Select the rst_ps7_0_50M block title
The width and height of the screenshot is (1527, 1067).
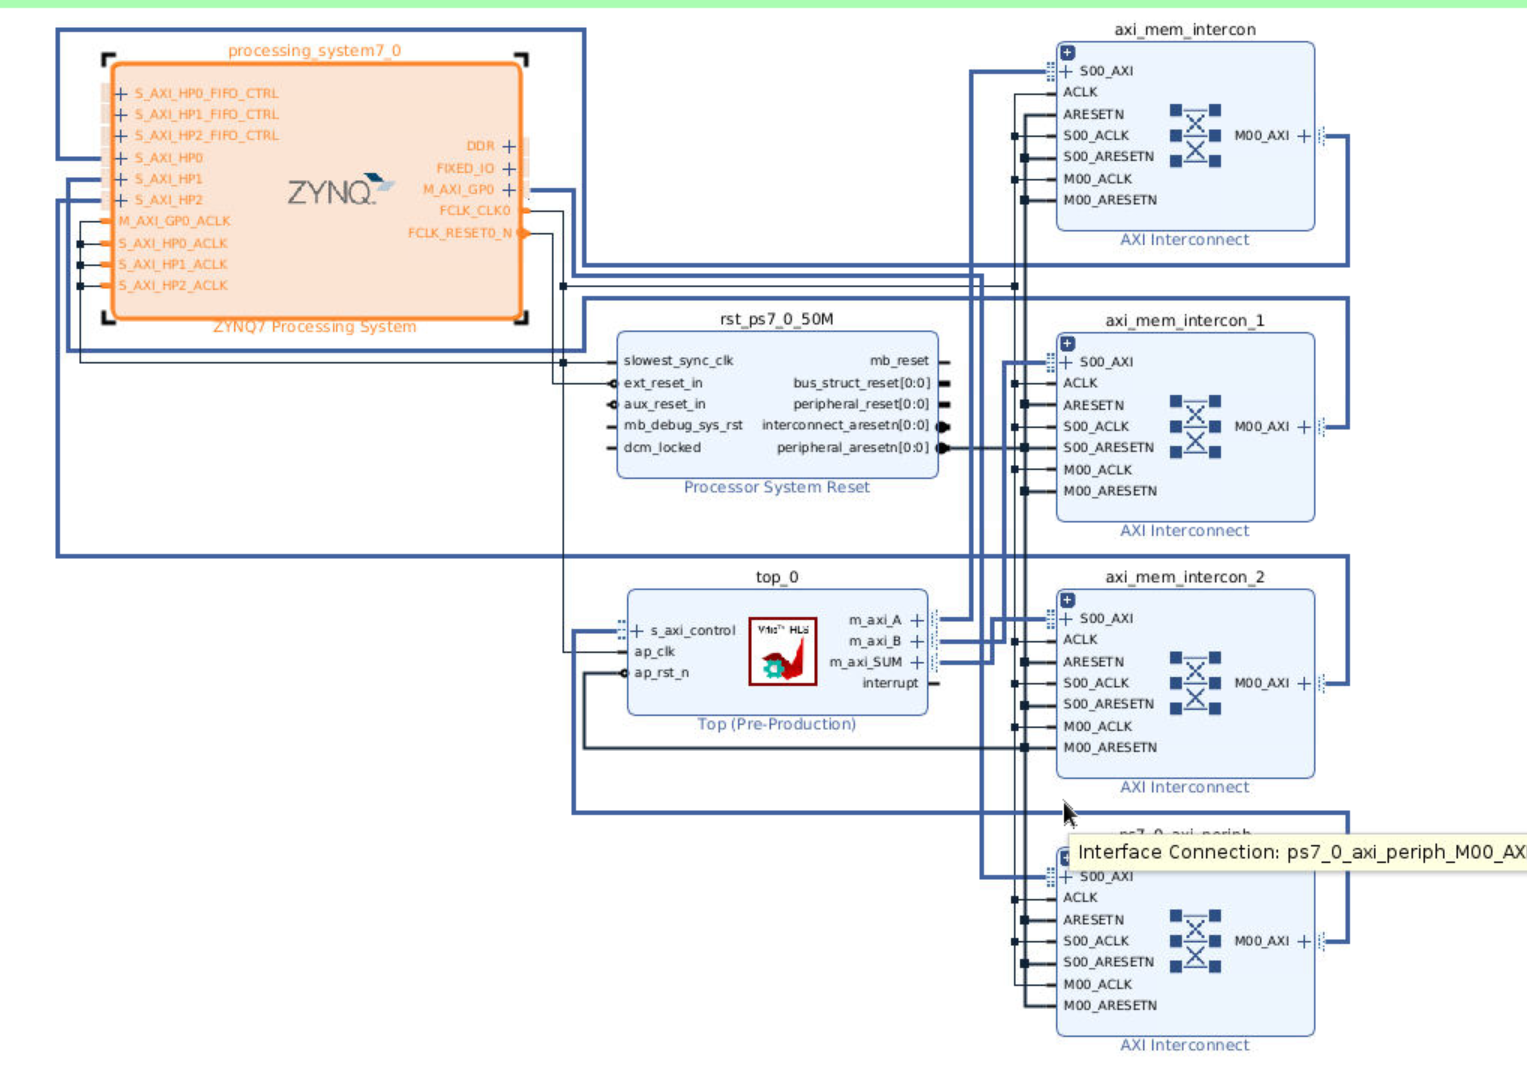(776, 319)
